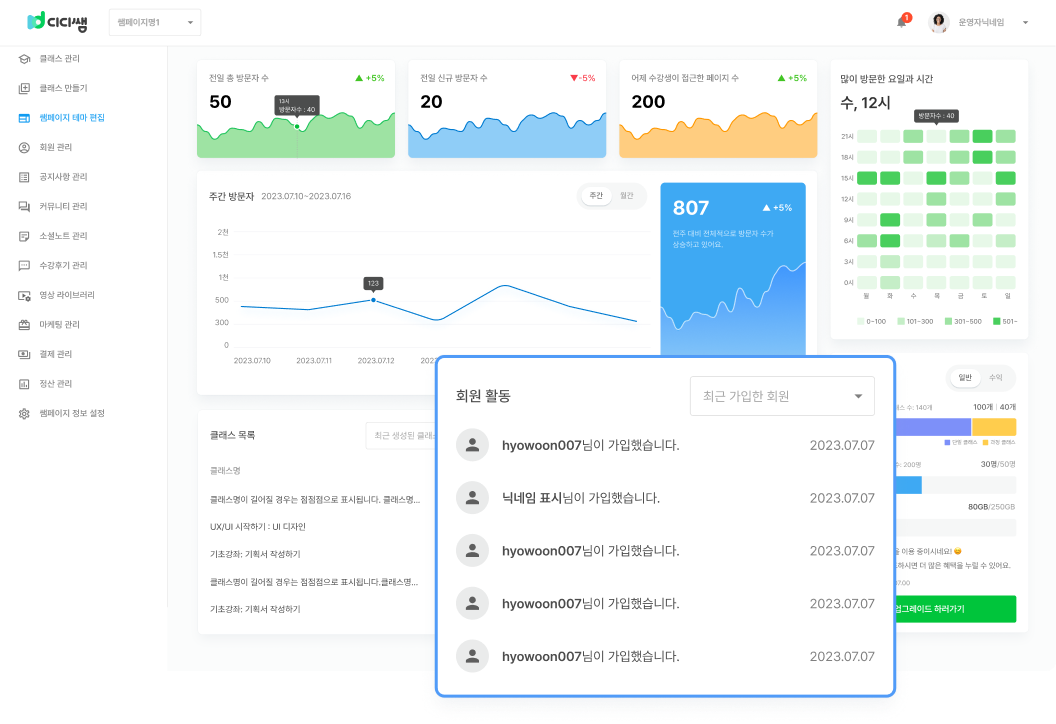Open 공지사항 관리 in the sidebar

coord(63,177)
